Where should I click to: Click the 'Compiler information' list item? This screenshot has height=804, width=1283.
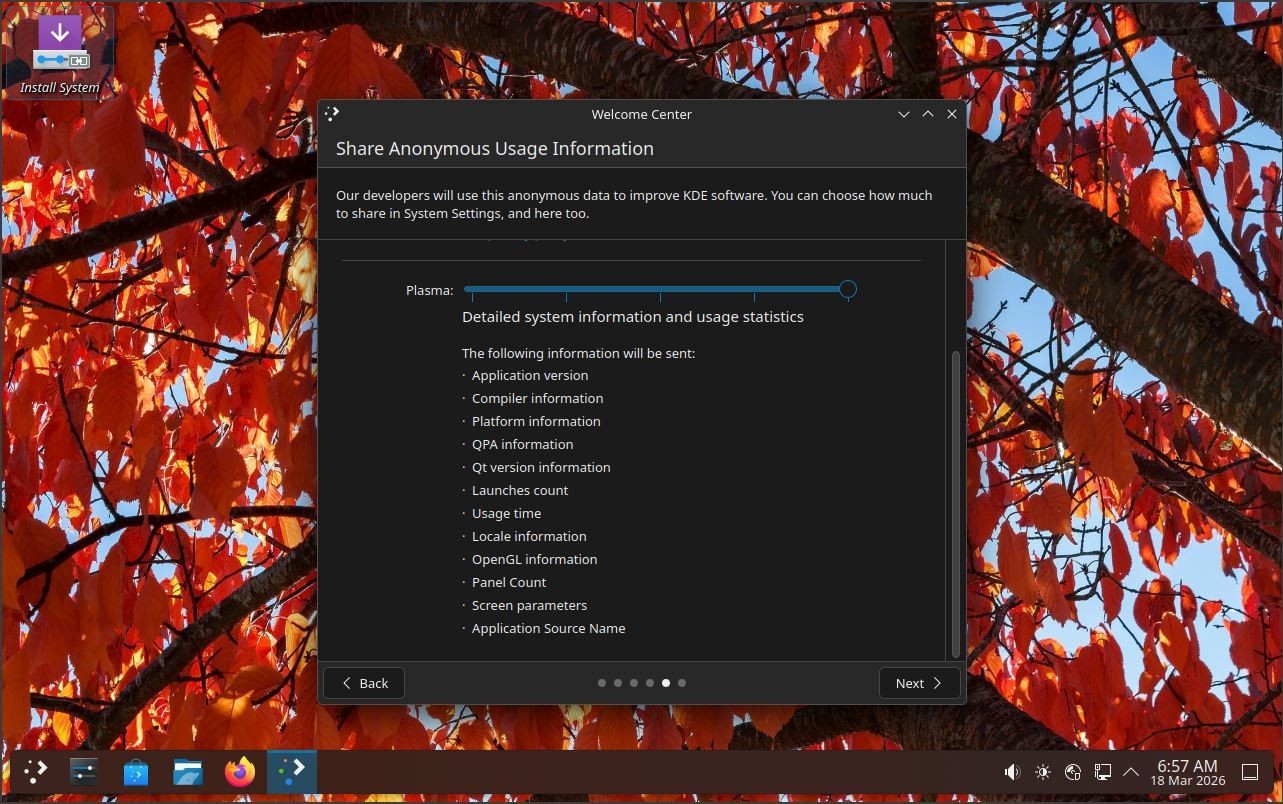[x=537, y=399]
